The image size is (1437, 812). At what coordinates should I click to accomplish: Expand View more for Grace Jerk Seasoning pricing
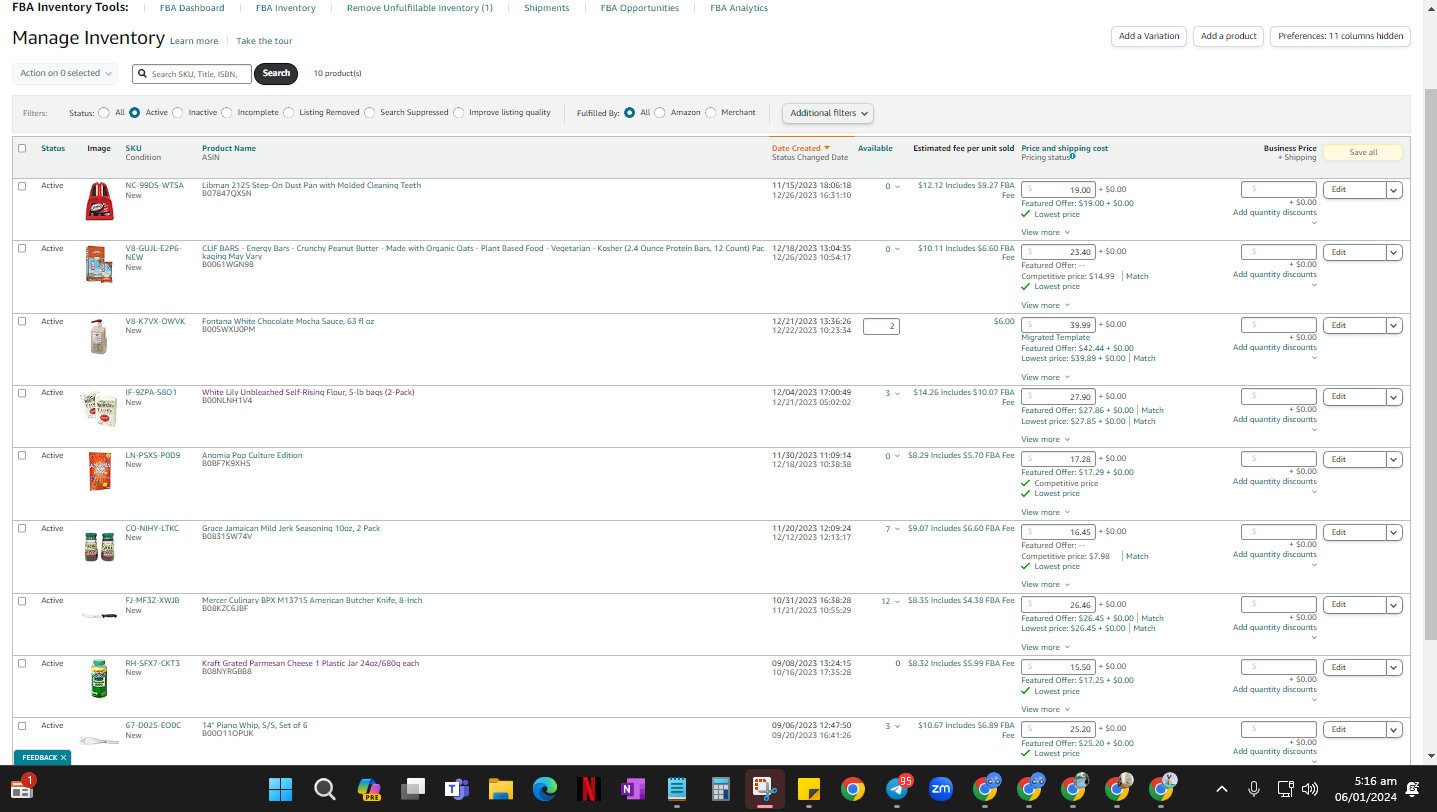(1045, 584)
